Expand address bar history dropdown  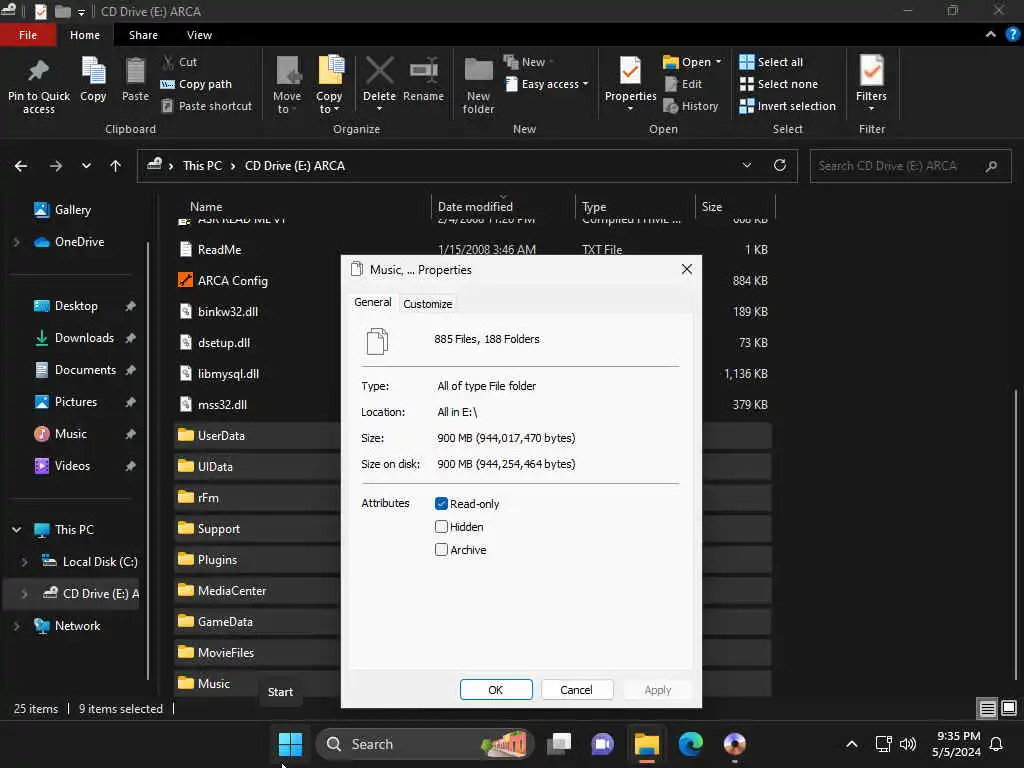[x=746, y=166]
